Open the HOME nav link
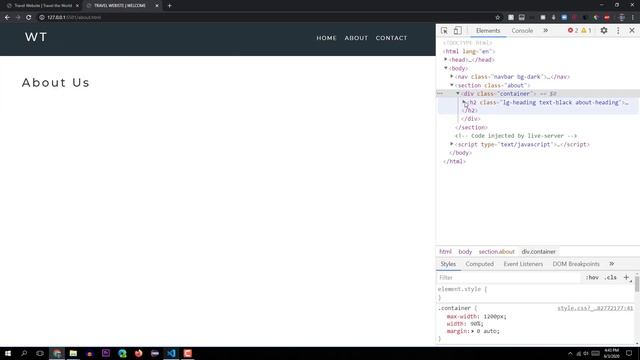This screenshot has width=640, height=360. pyautogui.click(x=326, y=38)
